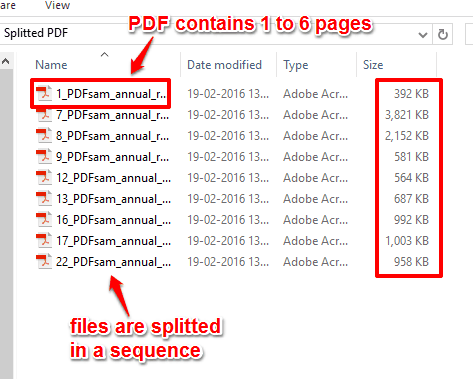Screen dimensions: 473x379
Task: Select the file named 13_PDFsam_annual_...
Action: [113, 199]
